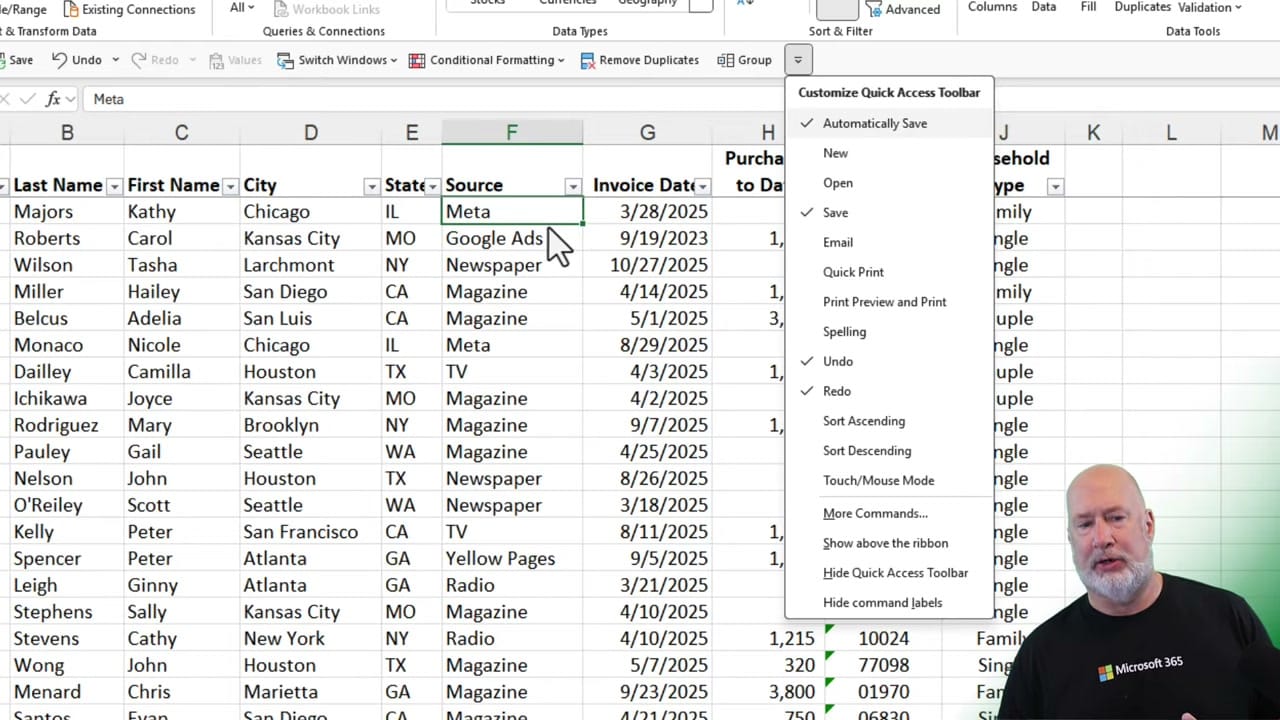
Task: Uncheck Redo in the customize menu
Action: click(x=837, y=391)
